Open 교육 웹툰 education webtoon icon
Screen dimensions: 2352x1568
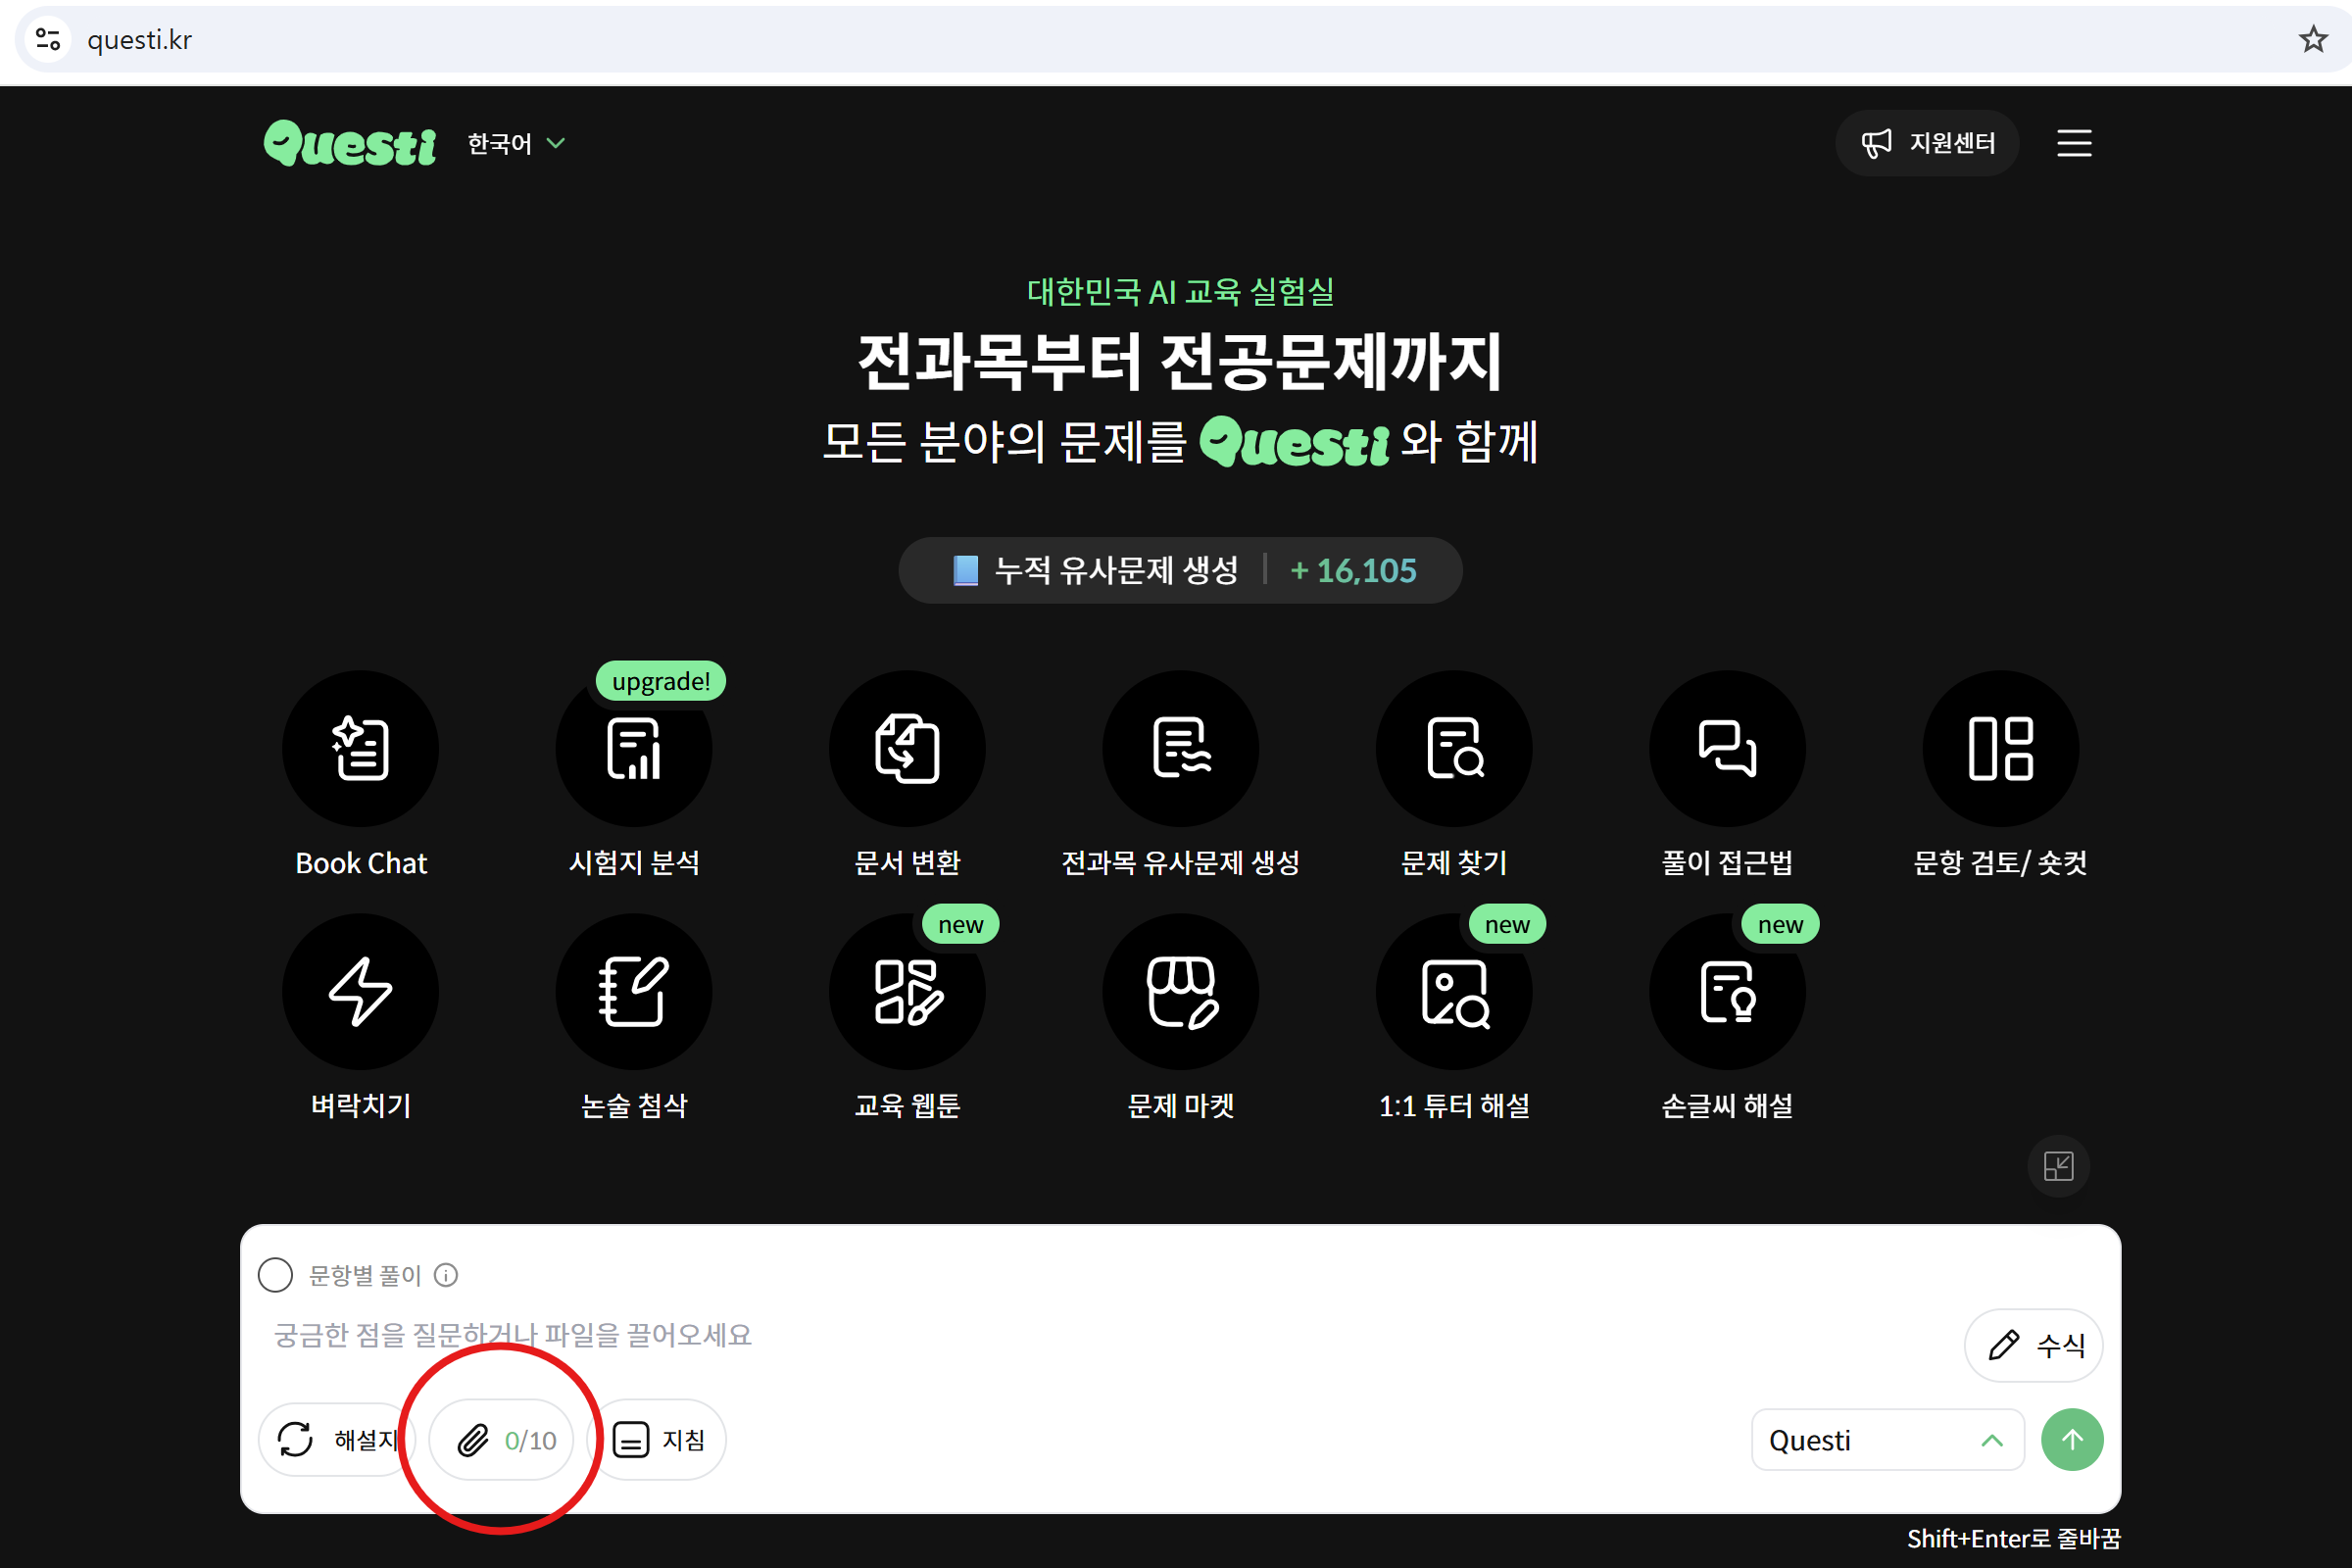click(907, 991)
